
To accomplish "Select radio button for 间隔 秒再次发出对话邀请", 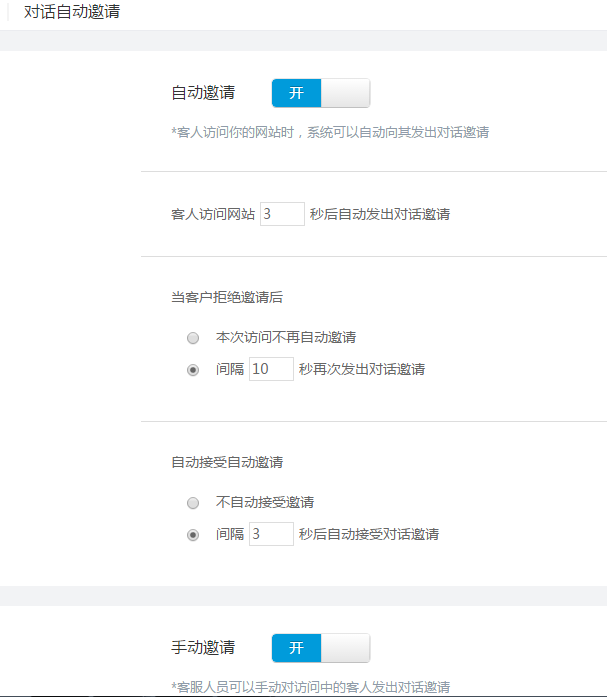I will click(x=193, y=369).
